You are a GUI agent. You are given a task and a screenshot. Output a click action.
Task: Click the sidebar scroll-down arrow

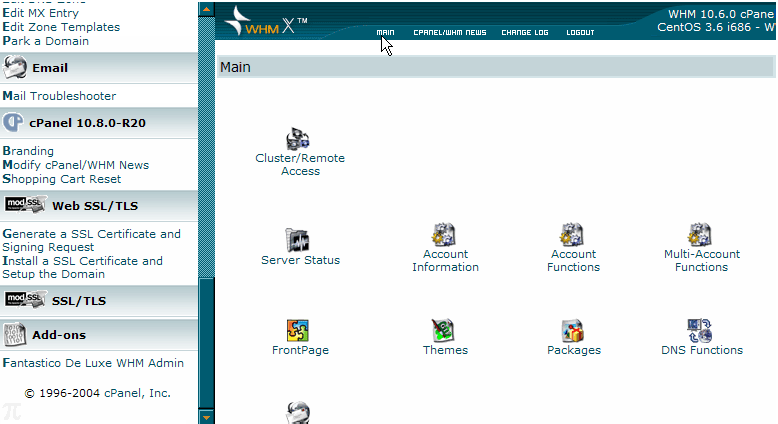point(206,416)
